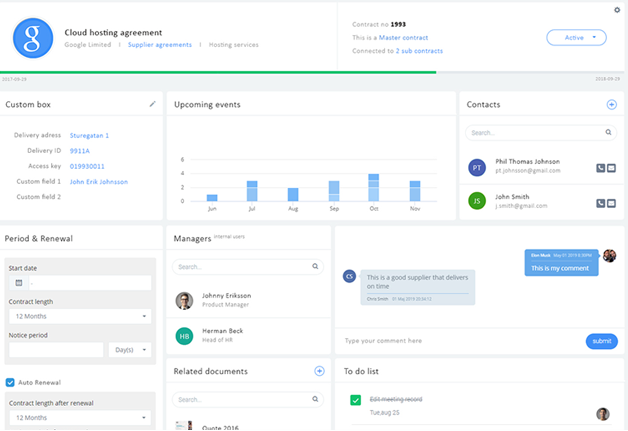Open Start date calendar icon
628x431 pixels.
pos(19,283)
